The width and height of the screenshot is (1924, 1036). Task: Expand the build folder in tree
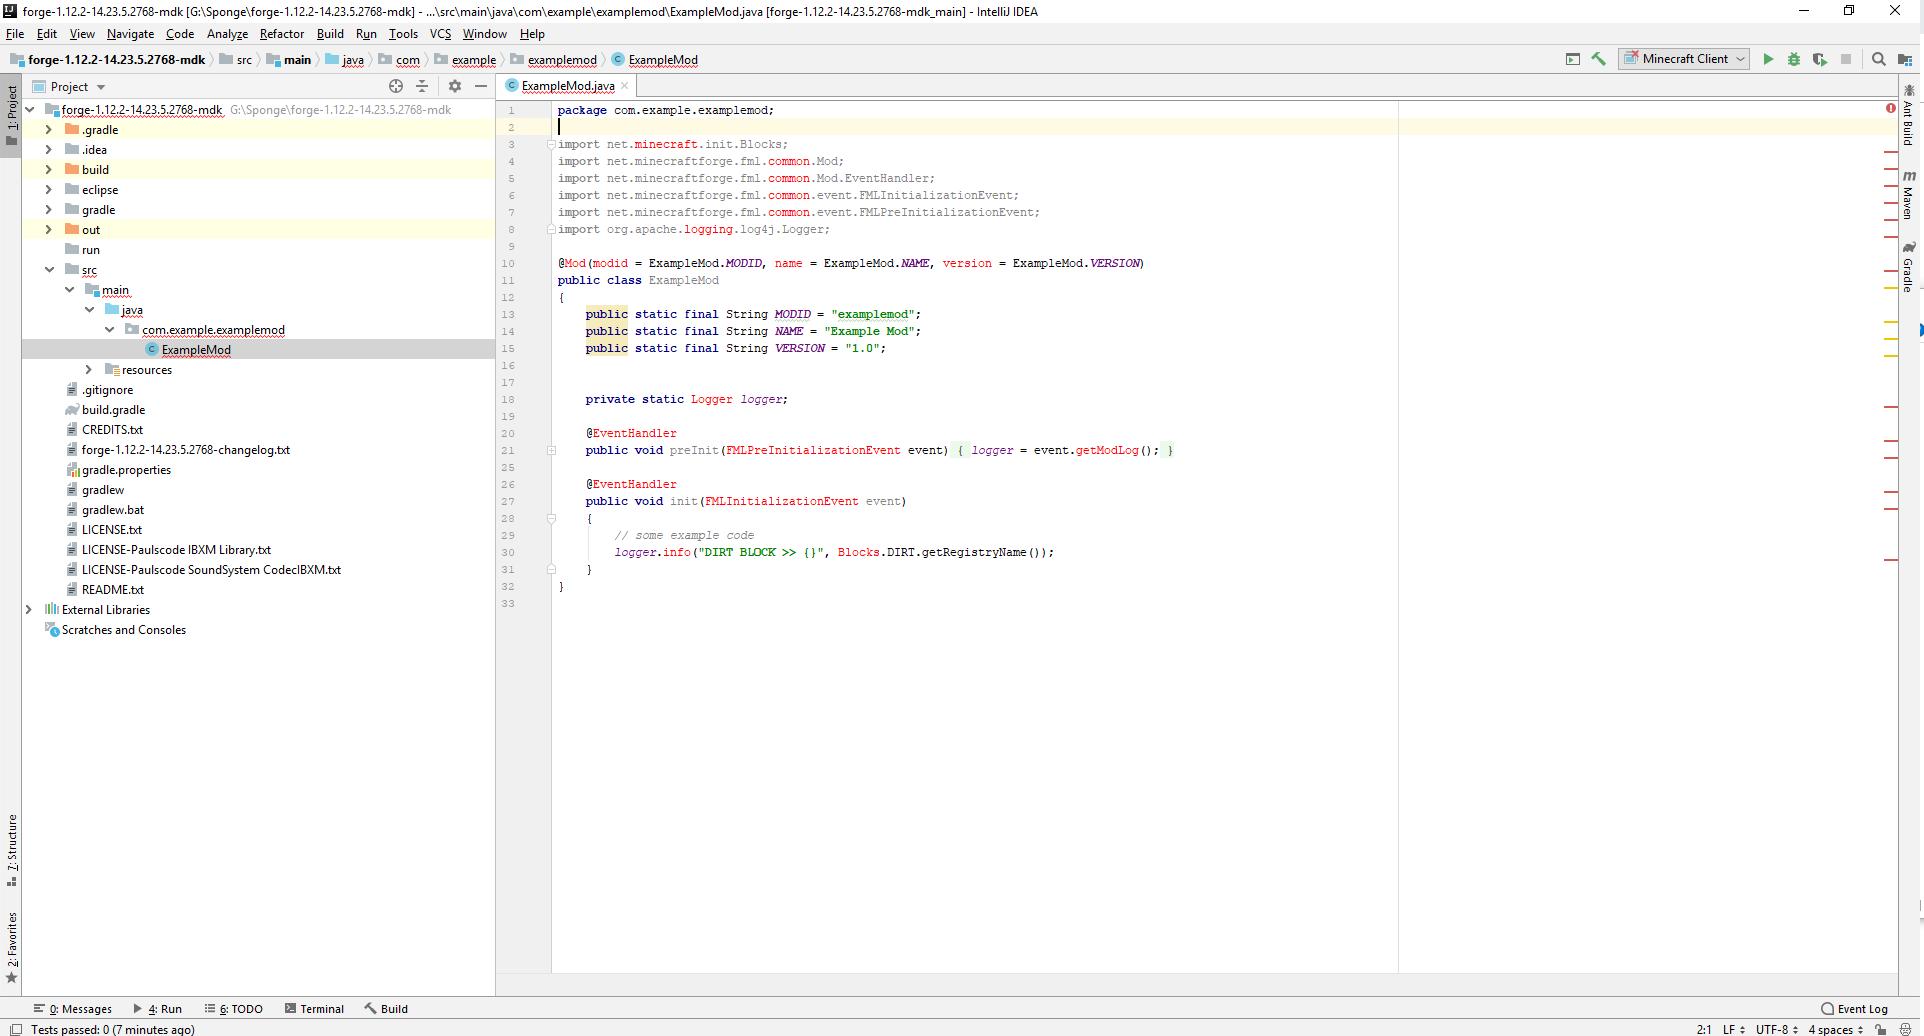tap(48, 170)
